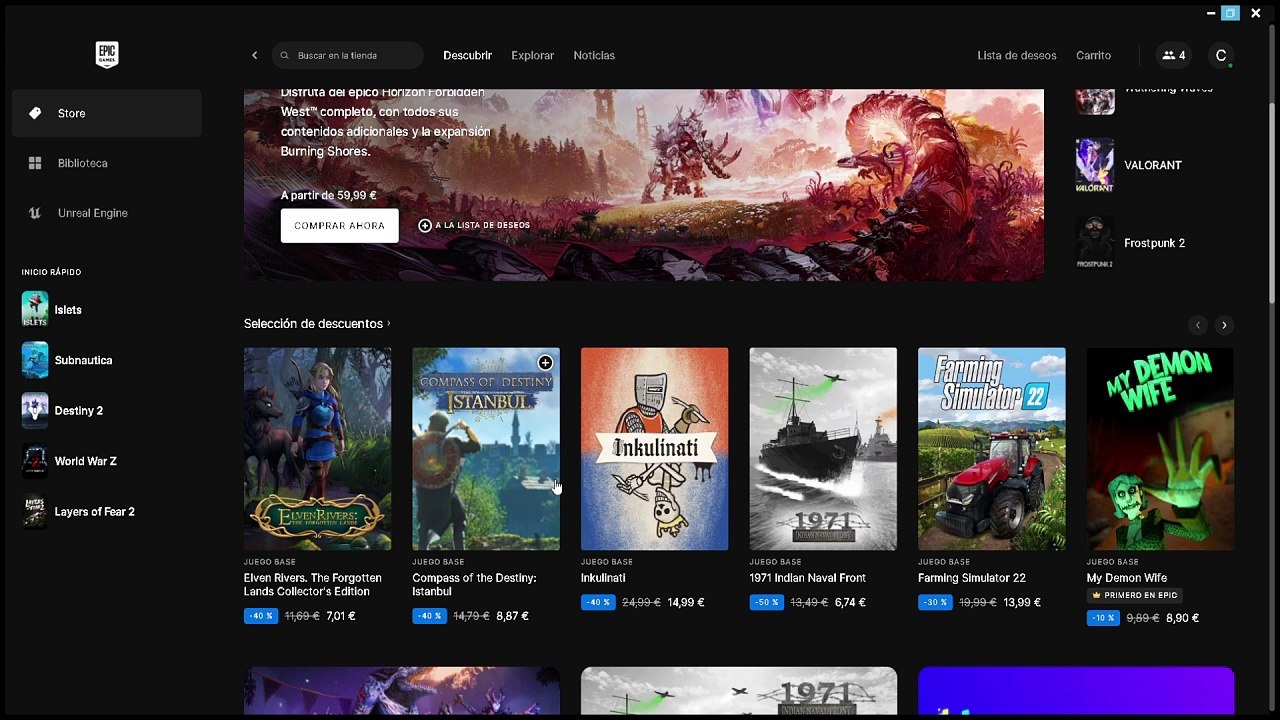Select Wuthering Waves thumbnail in list
Image resolution: width=1280 pixels, height=720 pixels.
(1094, 100)
